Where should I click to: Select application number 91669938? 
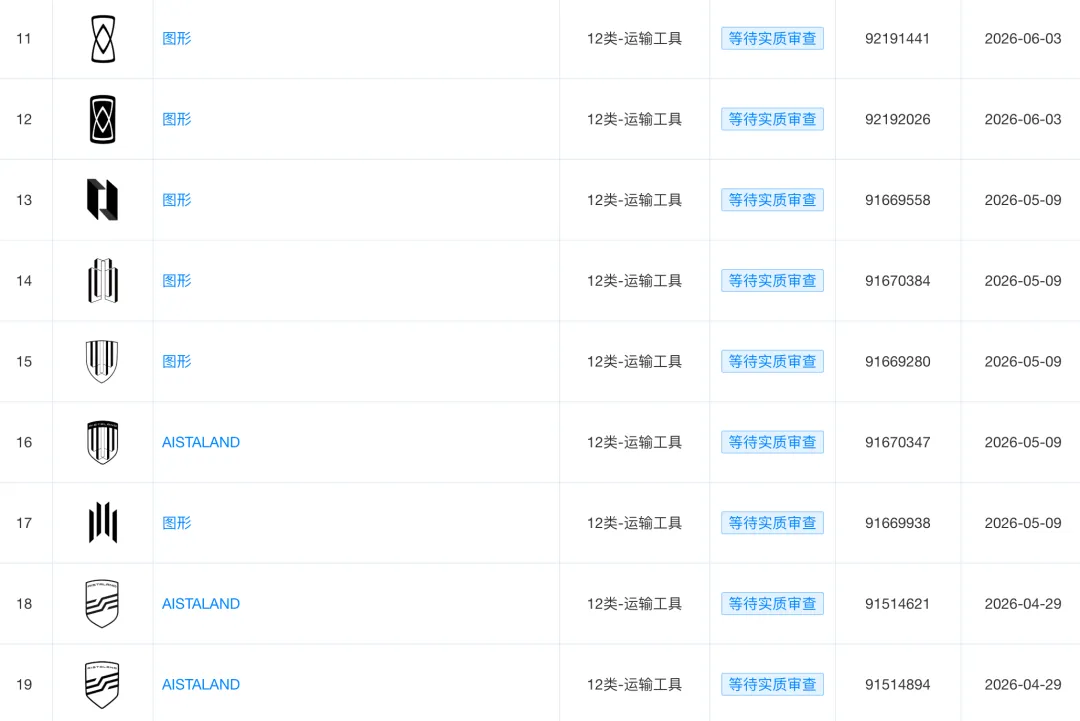pyautogui.click(x=897, y=523)
